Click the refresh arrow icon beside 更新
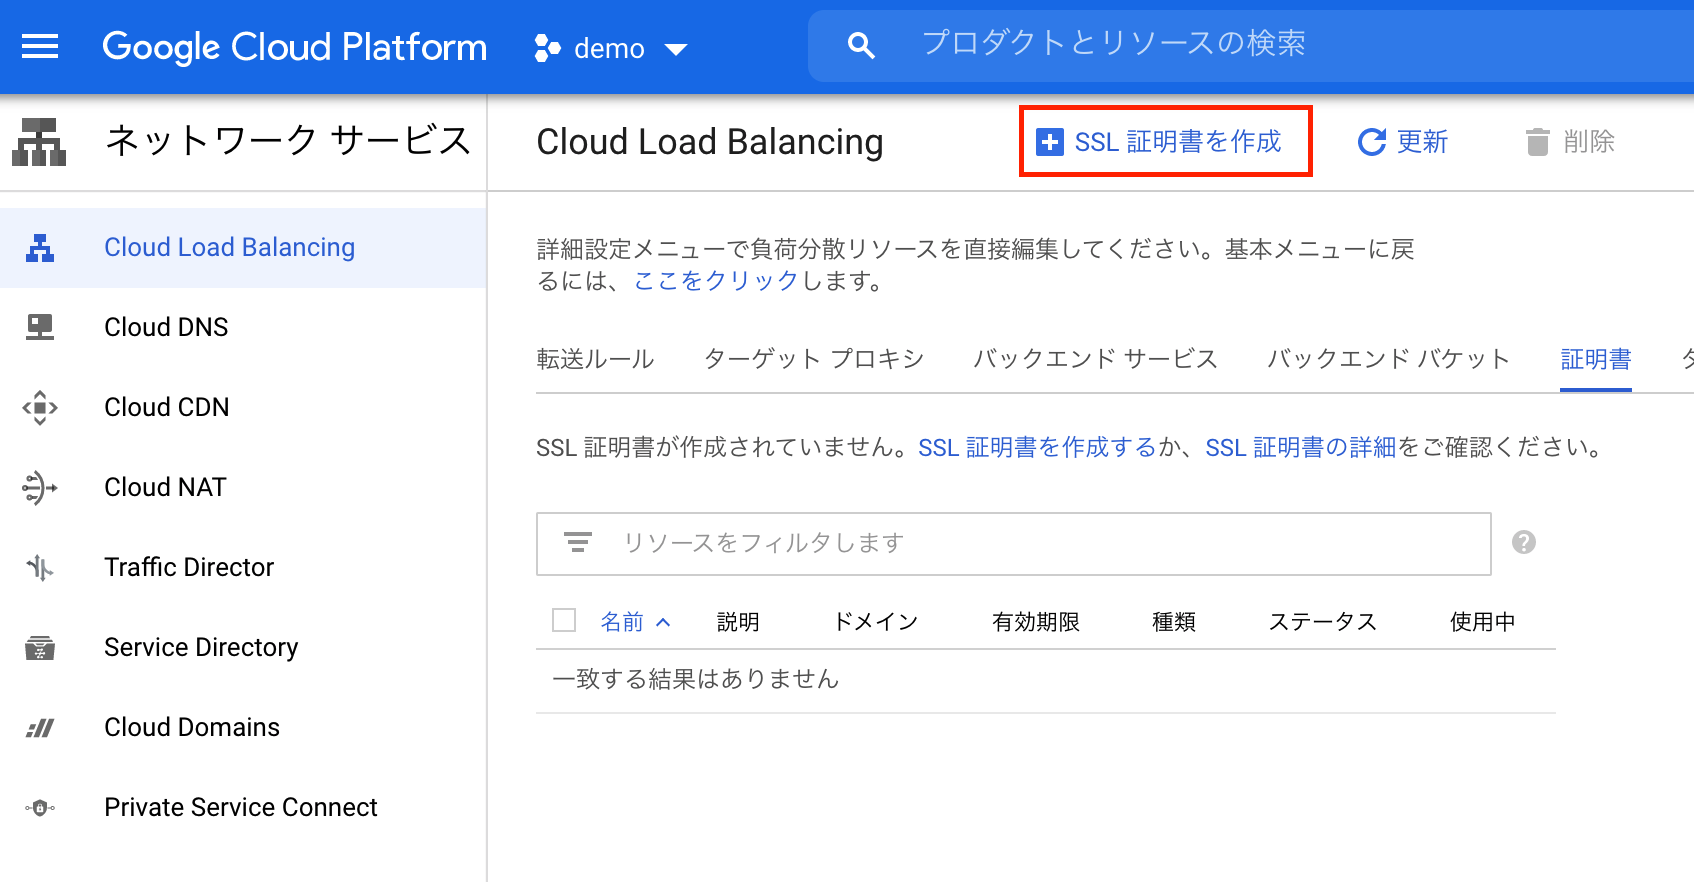1694x882 pixels. point(1371,142)
